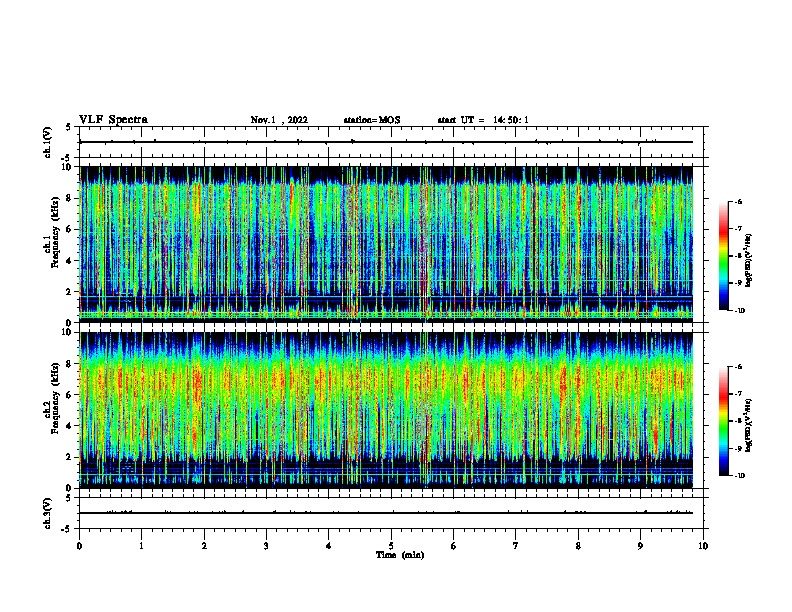The image size is (792, 612).
Task: Click the ch.2 "Frequency (kHz)" axis label
Action: coord(55,398)
